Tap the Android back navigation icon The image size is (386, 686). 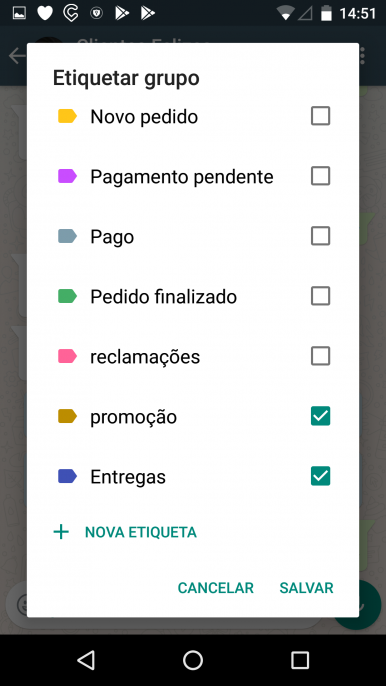click(86, 660)
